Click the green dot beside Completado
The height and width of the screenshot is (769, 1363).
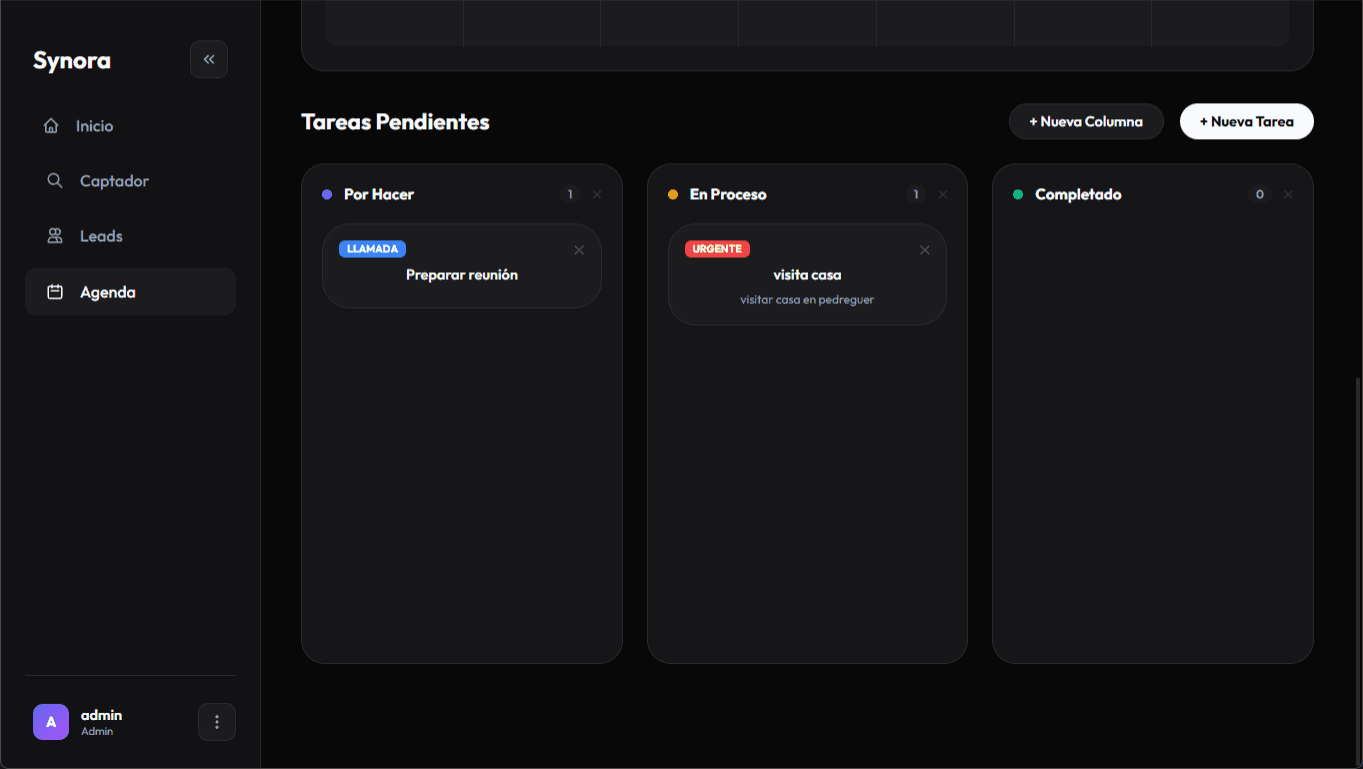(x=1018, y=194)
